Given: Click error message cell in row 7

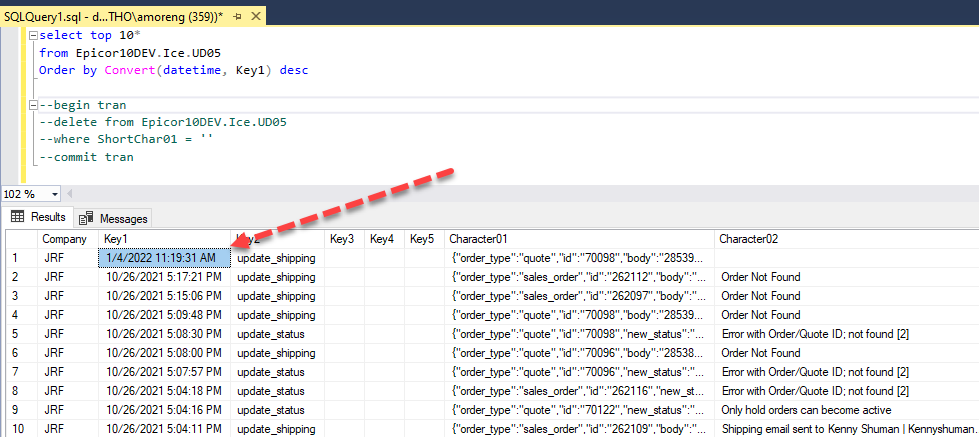Looking at the screenshot, I should pyautogui.click(x=846, y=372).
